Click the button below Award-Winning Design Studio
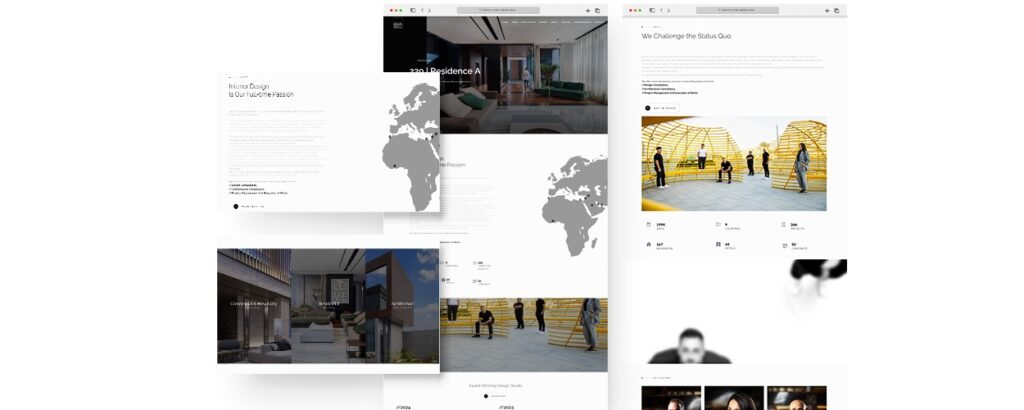The width and height of the screenshot is (1024, 410). pos(495,396)
